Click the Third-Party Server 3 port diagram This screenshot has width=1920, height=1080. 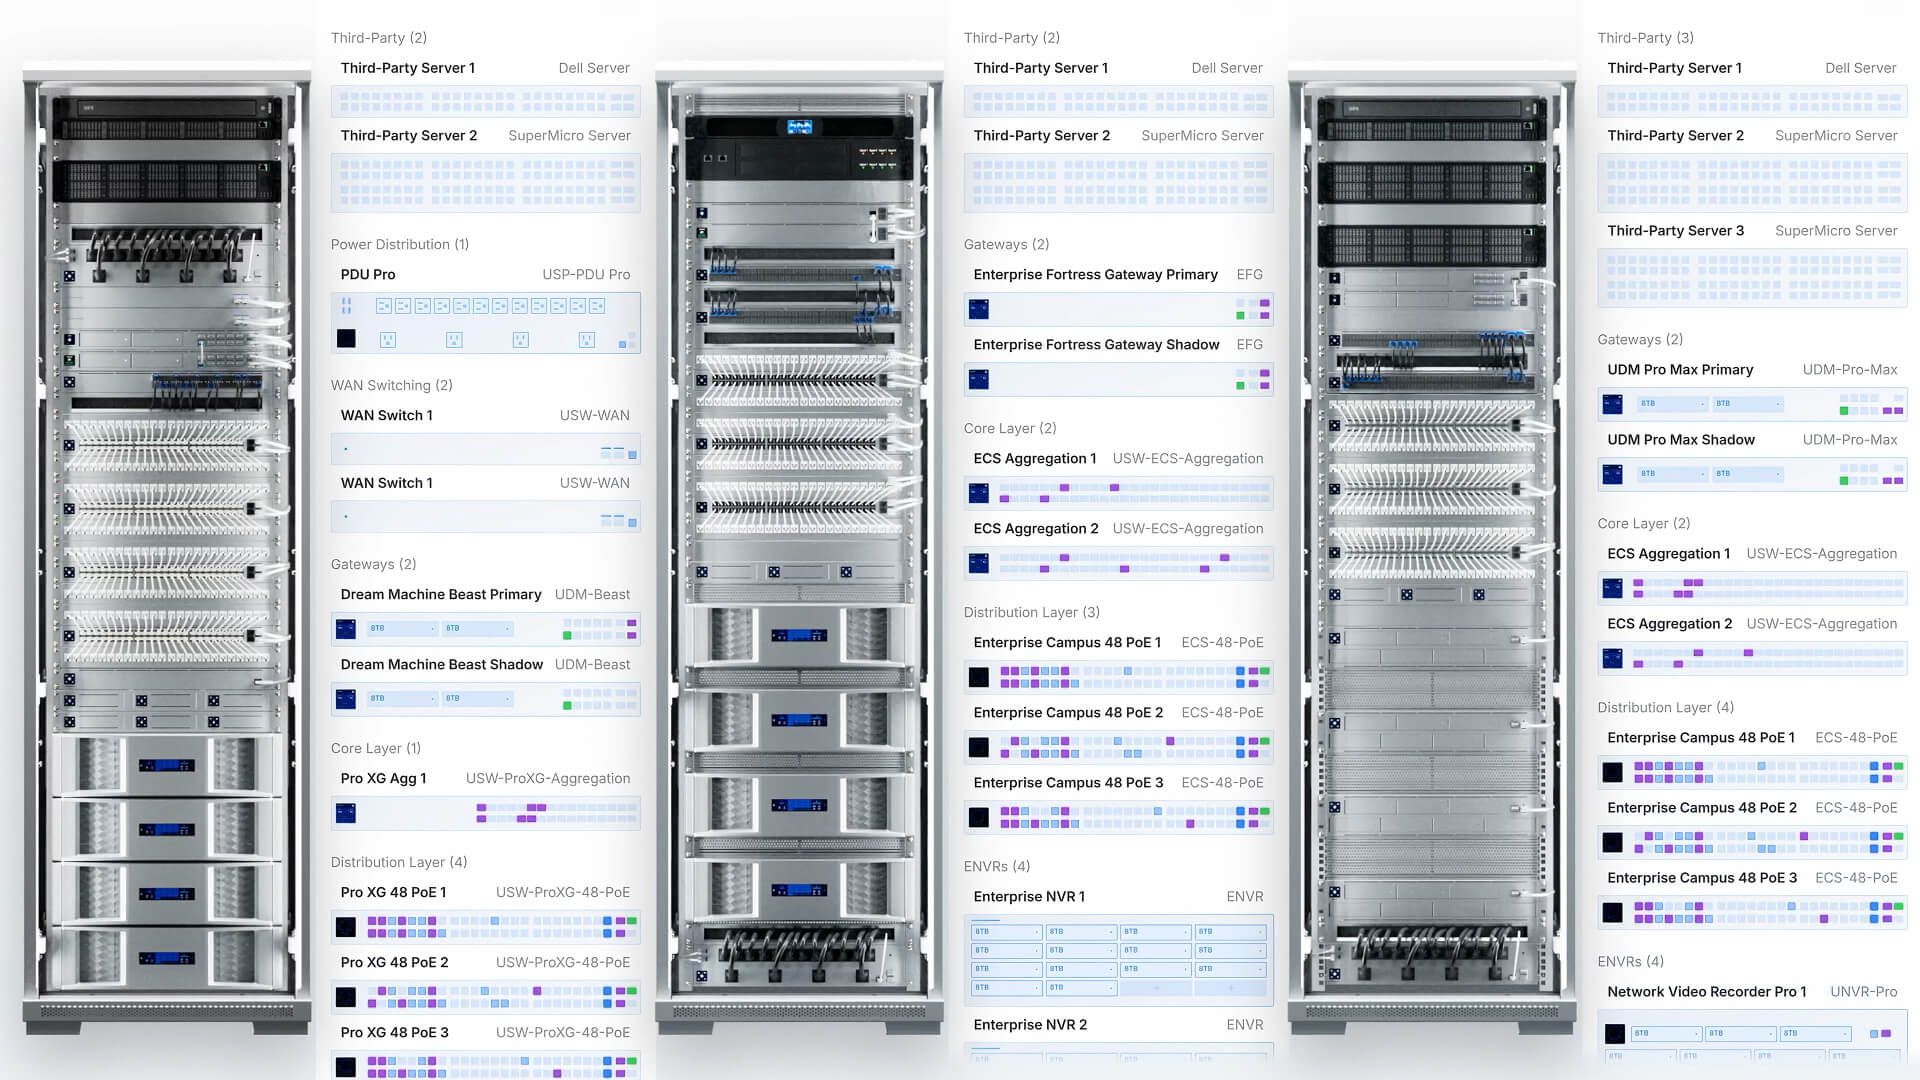tap(1753, 277)
